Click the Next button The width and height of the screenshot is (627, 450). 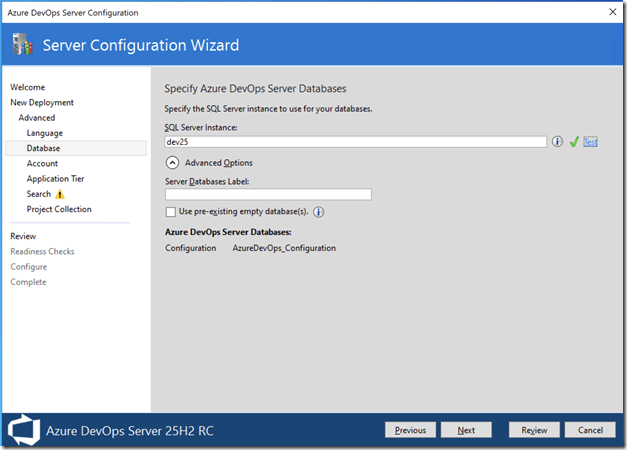coord(466,430)
